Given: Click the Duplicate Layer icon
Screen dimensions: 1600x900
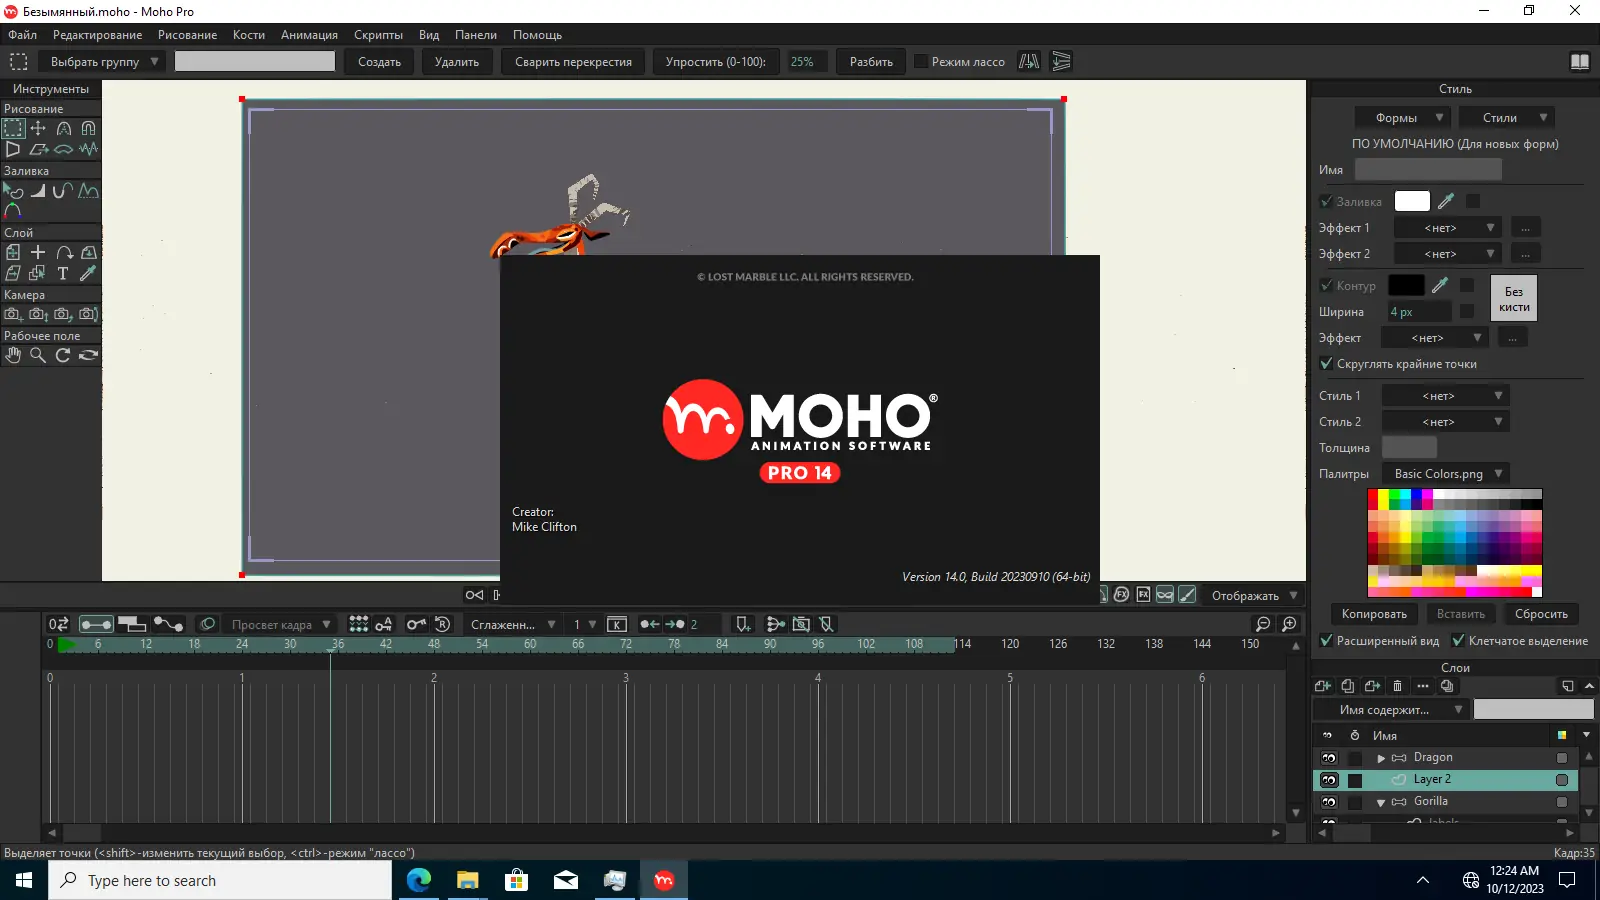Looking at the screenshot, I should click(x=1347, y=686).
